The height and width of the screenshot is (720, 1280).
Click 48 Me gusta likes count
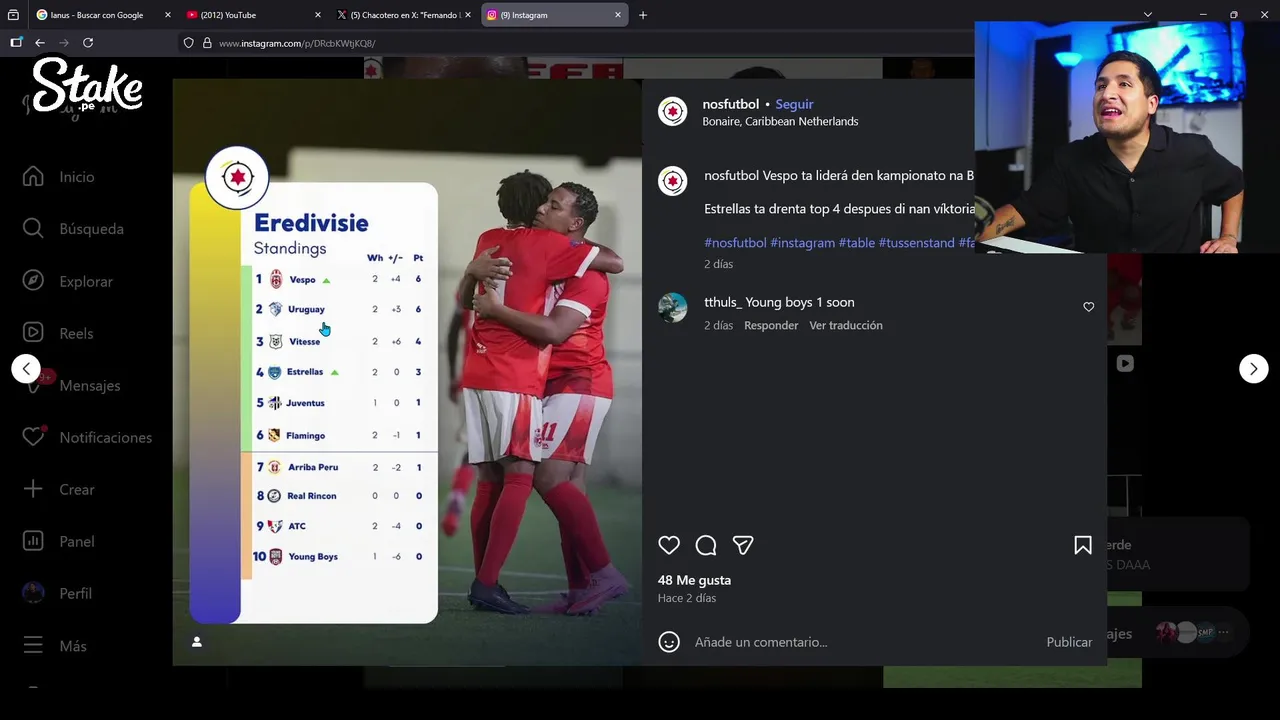pyautogui.click(x=694, y=580)
